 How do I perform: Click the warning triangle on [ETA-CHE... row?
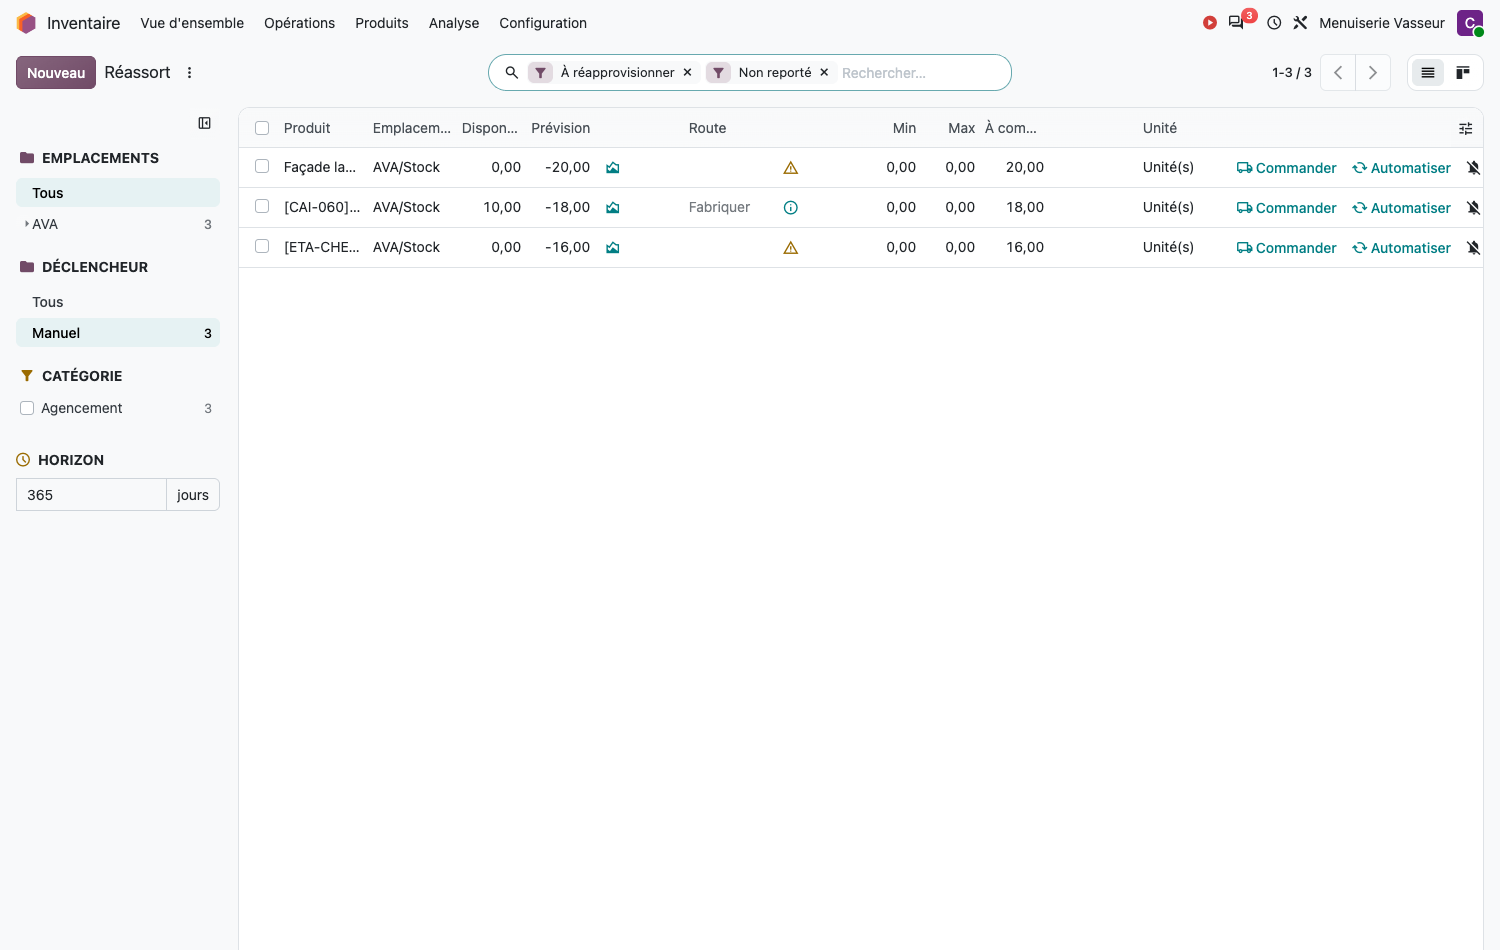[791, 248]
